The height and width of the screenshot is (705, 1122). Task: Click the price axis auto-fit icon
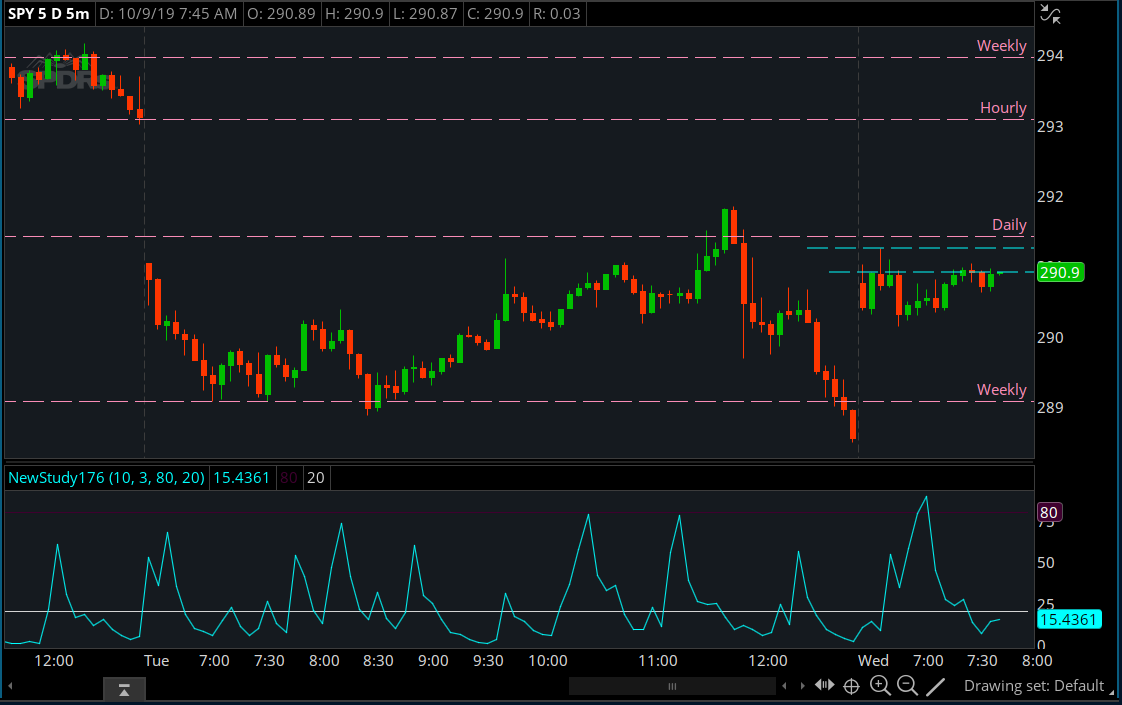(1050, 14)
